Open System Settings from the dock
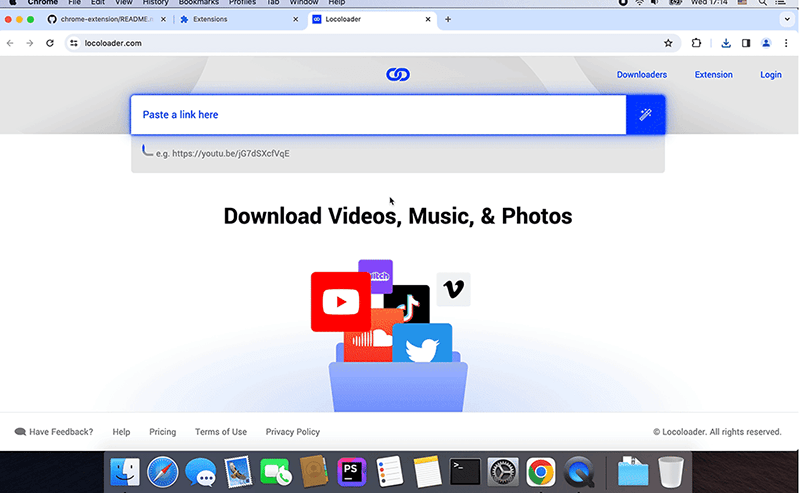This screenshot has height=493, width=800. (x=503, y=472)
